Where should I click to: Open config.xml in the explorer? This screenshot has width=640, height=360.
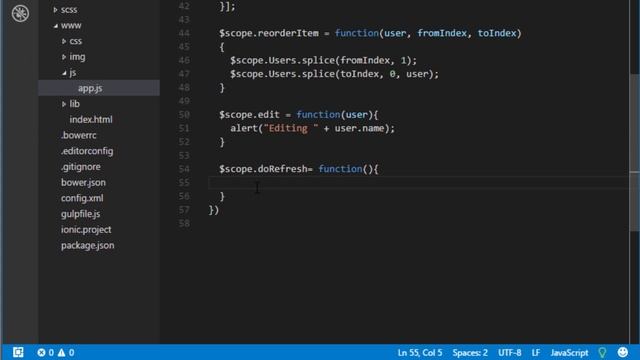point(82,198)
